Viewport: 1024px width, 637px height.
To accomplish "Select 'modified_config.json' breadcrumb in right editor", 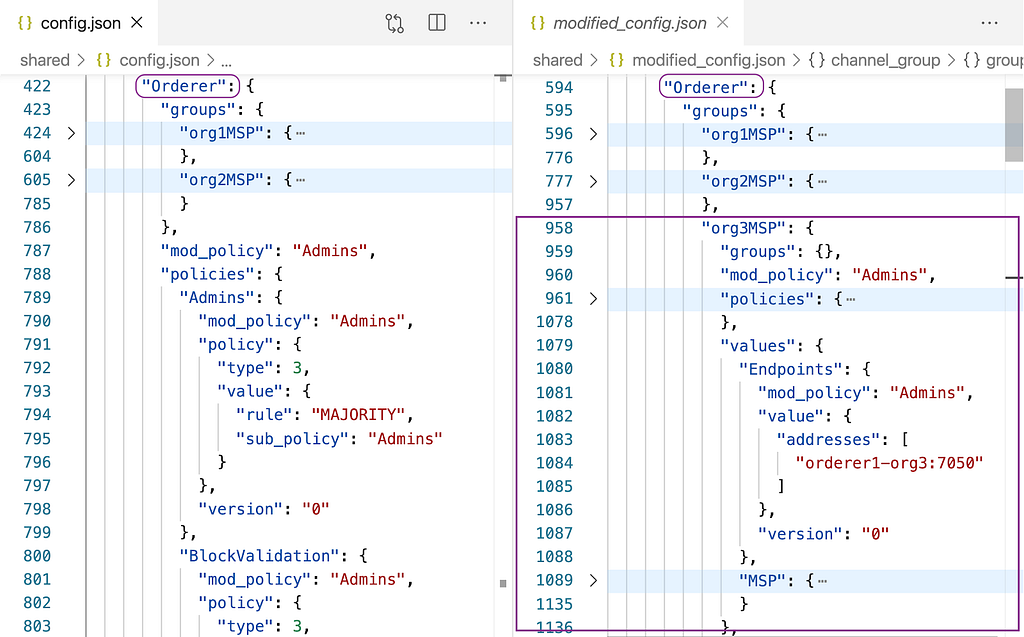I will tap(709, 60).
